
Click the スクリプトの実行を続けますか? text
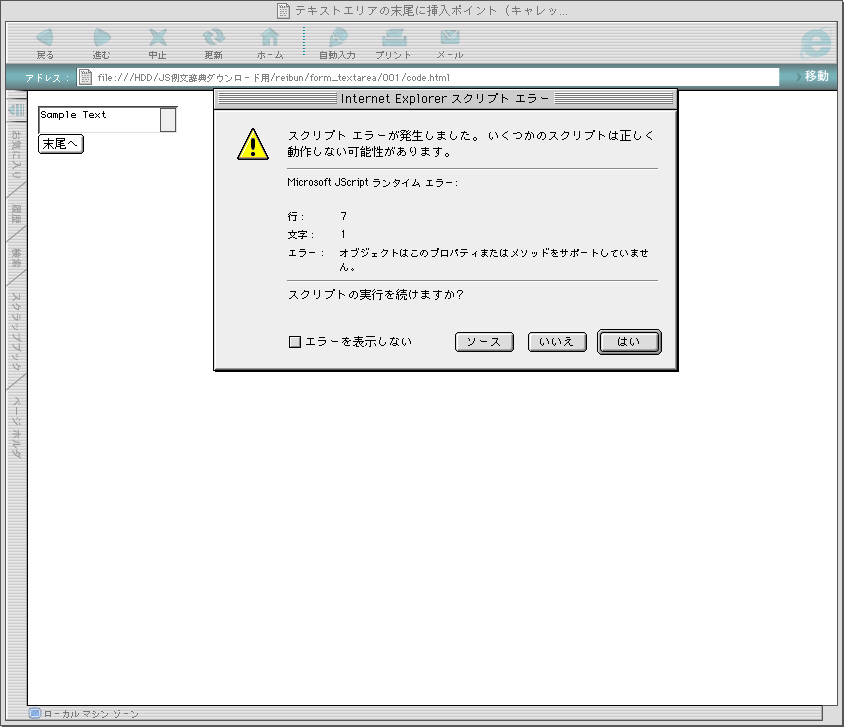coord(376,294)
